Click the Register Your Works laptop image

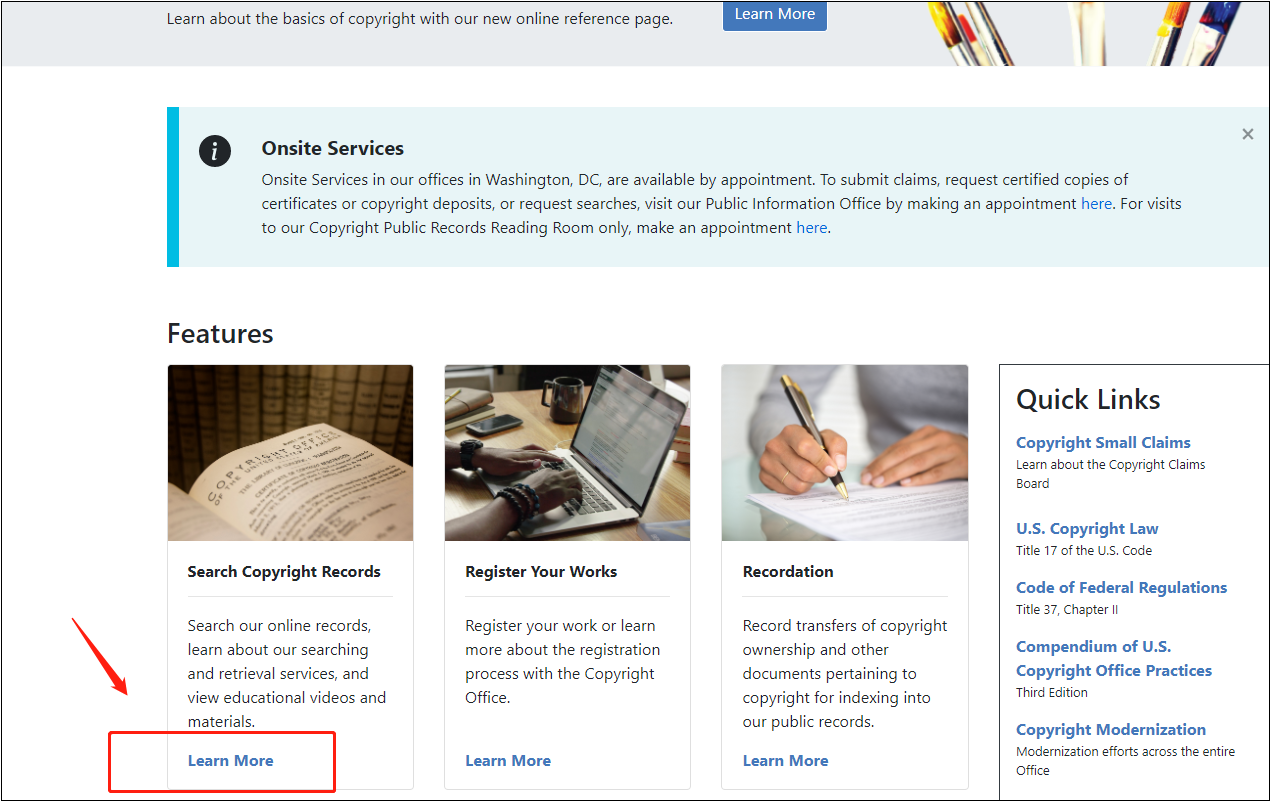(x=567, y=453)
